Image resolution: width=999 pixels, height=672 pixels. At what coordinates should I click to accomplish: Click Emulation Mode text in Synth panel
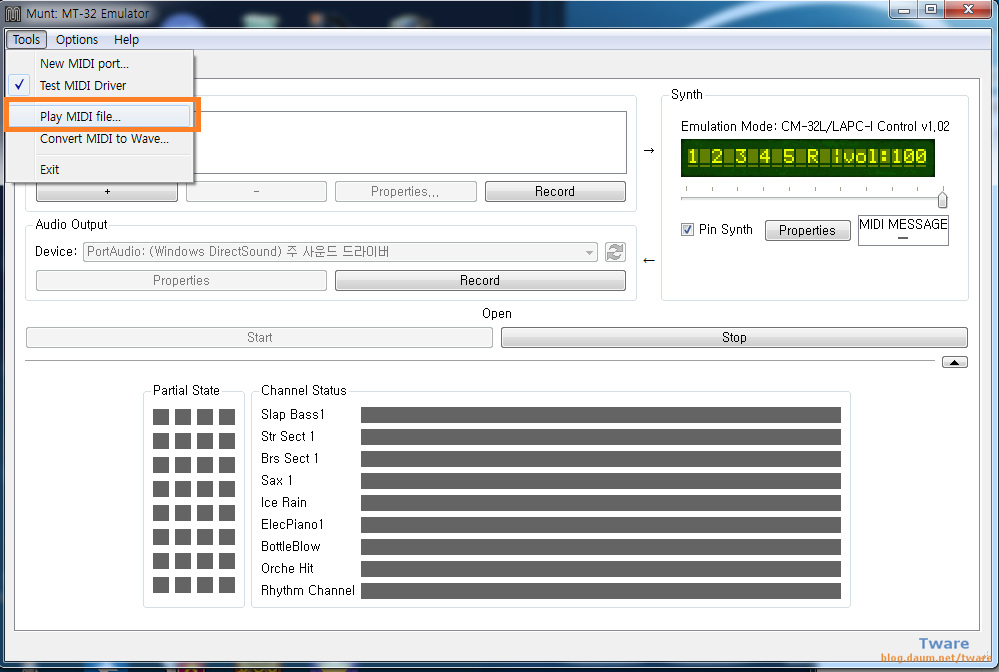coord(815,126)
